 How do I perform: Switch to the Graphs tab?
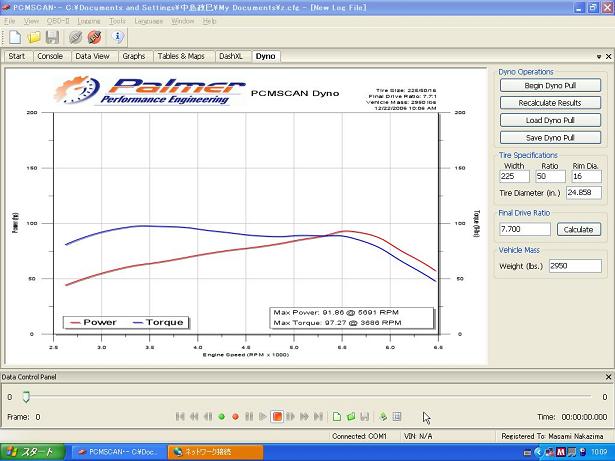coord(133,57)
